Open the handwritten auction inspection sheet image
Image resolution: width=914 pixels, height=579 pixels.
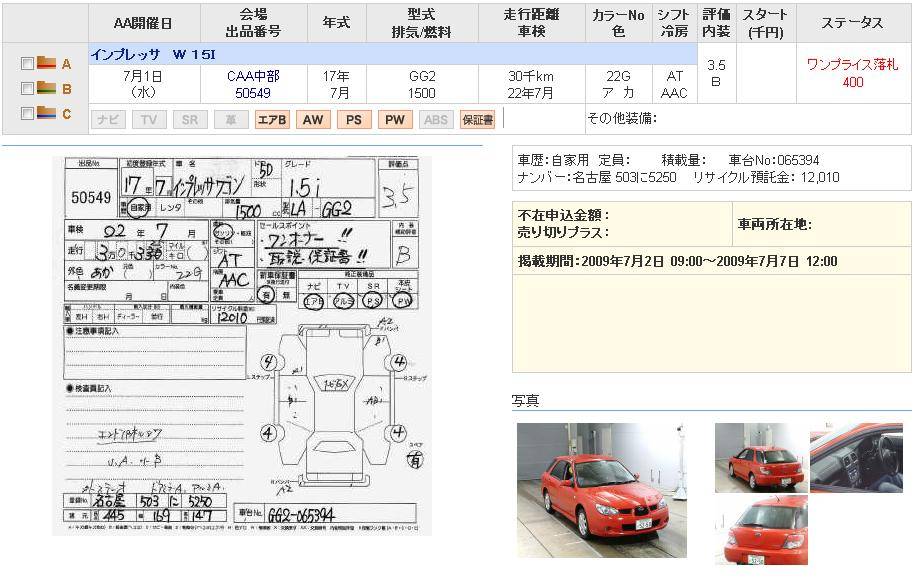(242, 346)
